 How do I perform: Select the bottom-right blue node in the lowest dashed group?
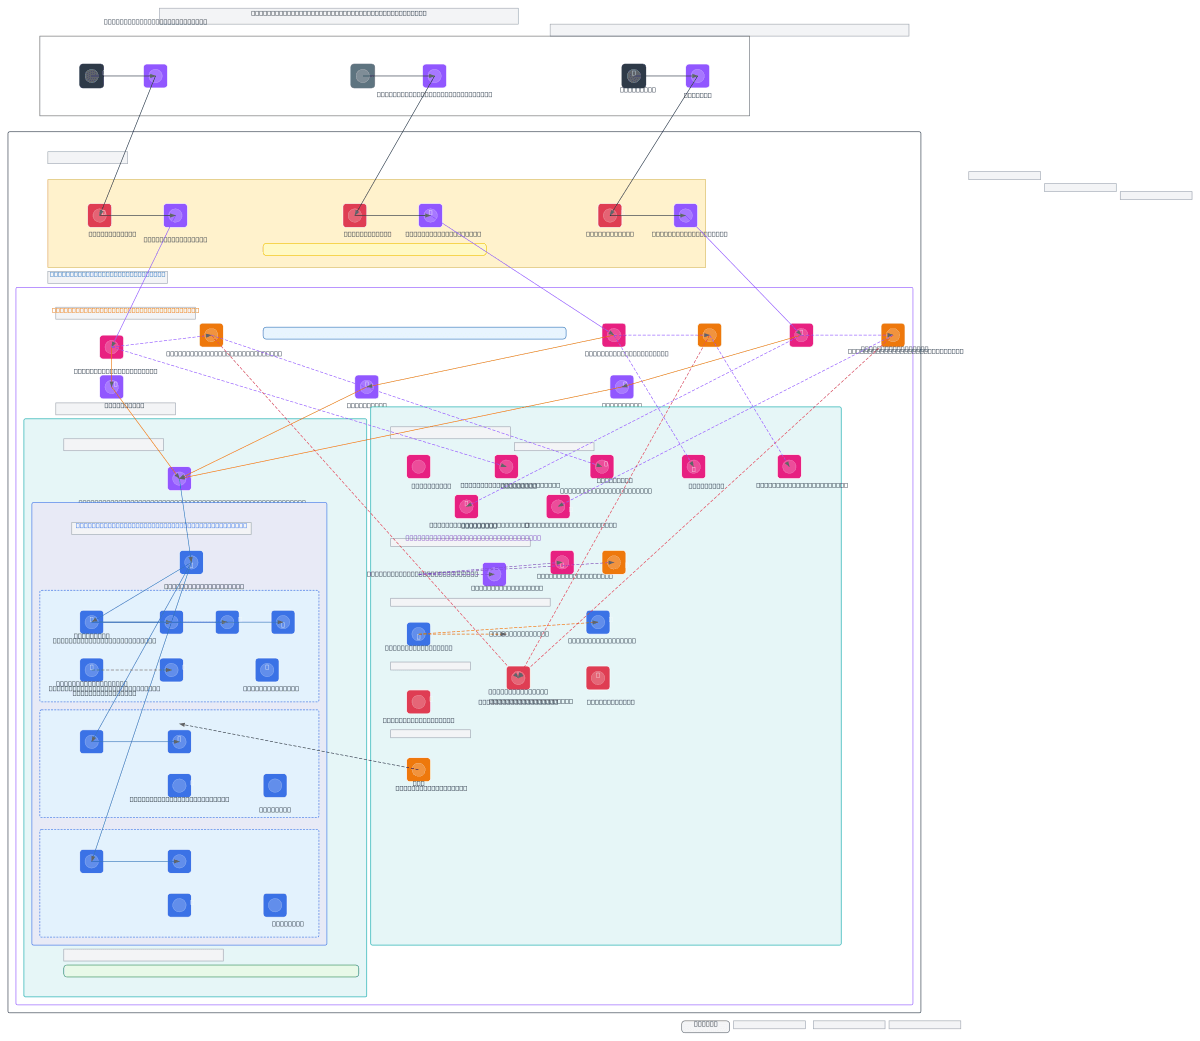coord(275,905)
